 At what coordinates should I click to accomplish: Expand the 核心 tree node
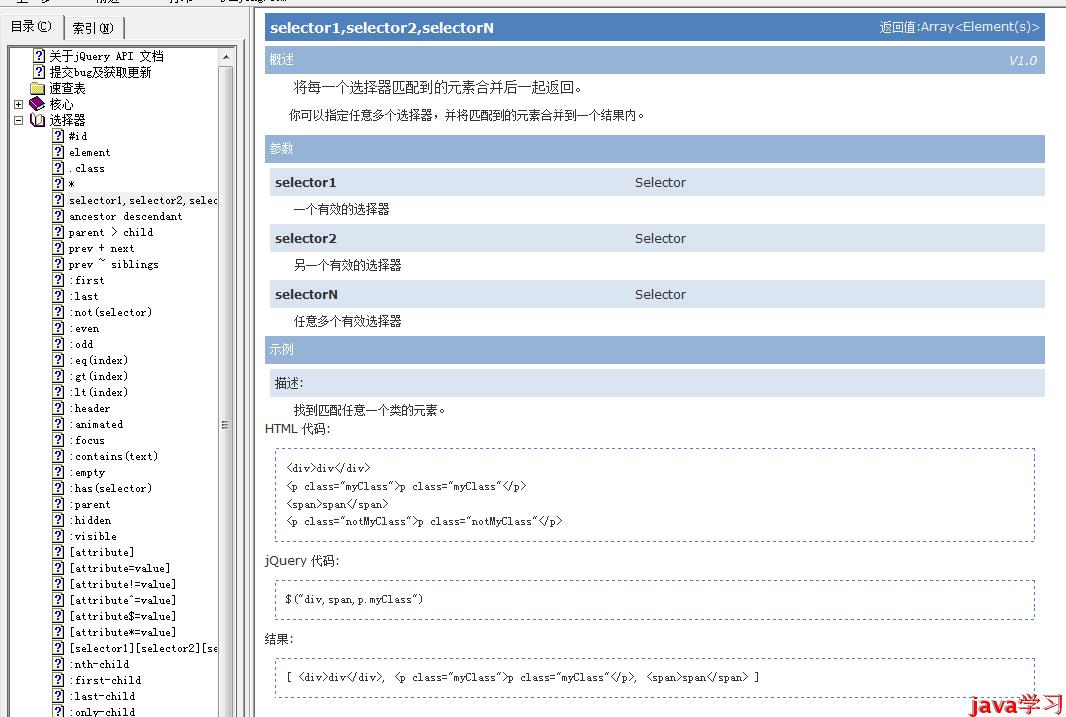click(x=18, y=105)
